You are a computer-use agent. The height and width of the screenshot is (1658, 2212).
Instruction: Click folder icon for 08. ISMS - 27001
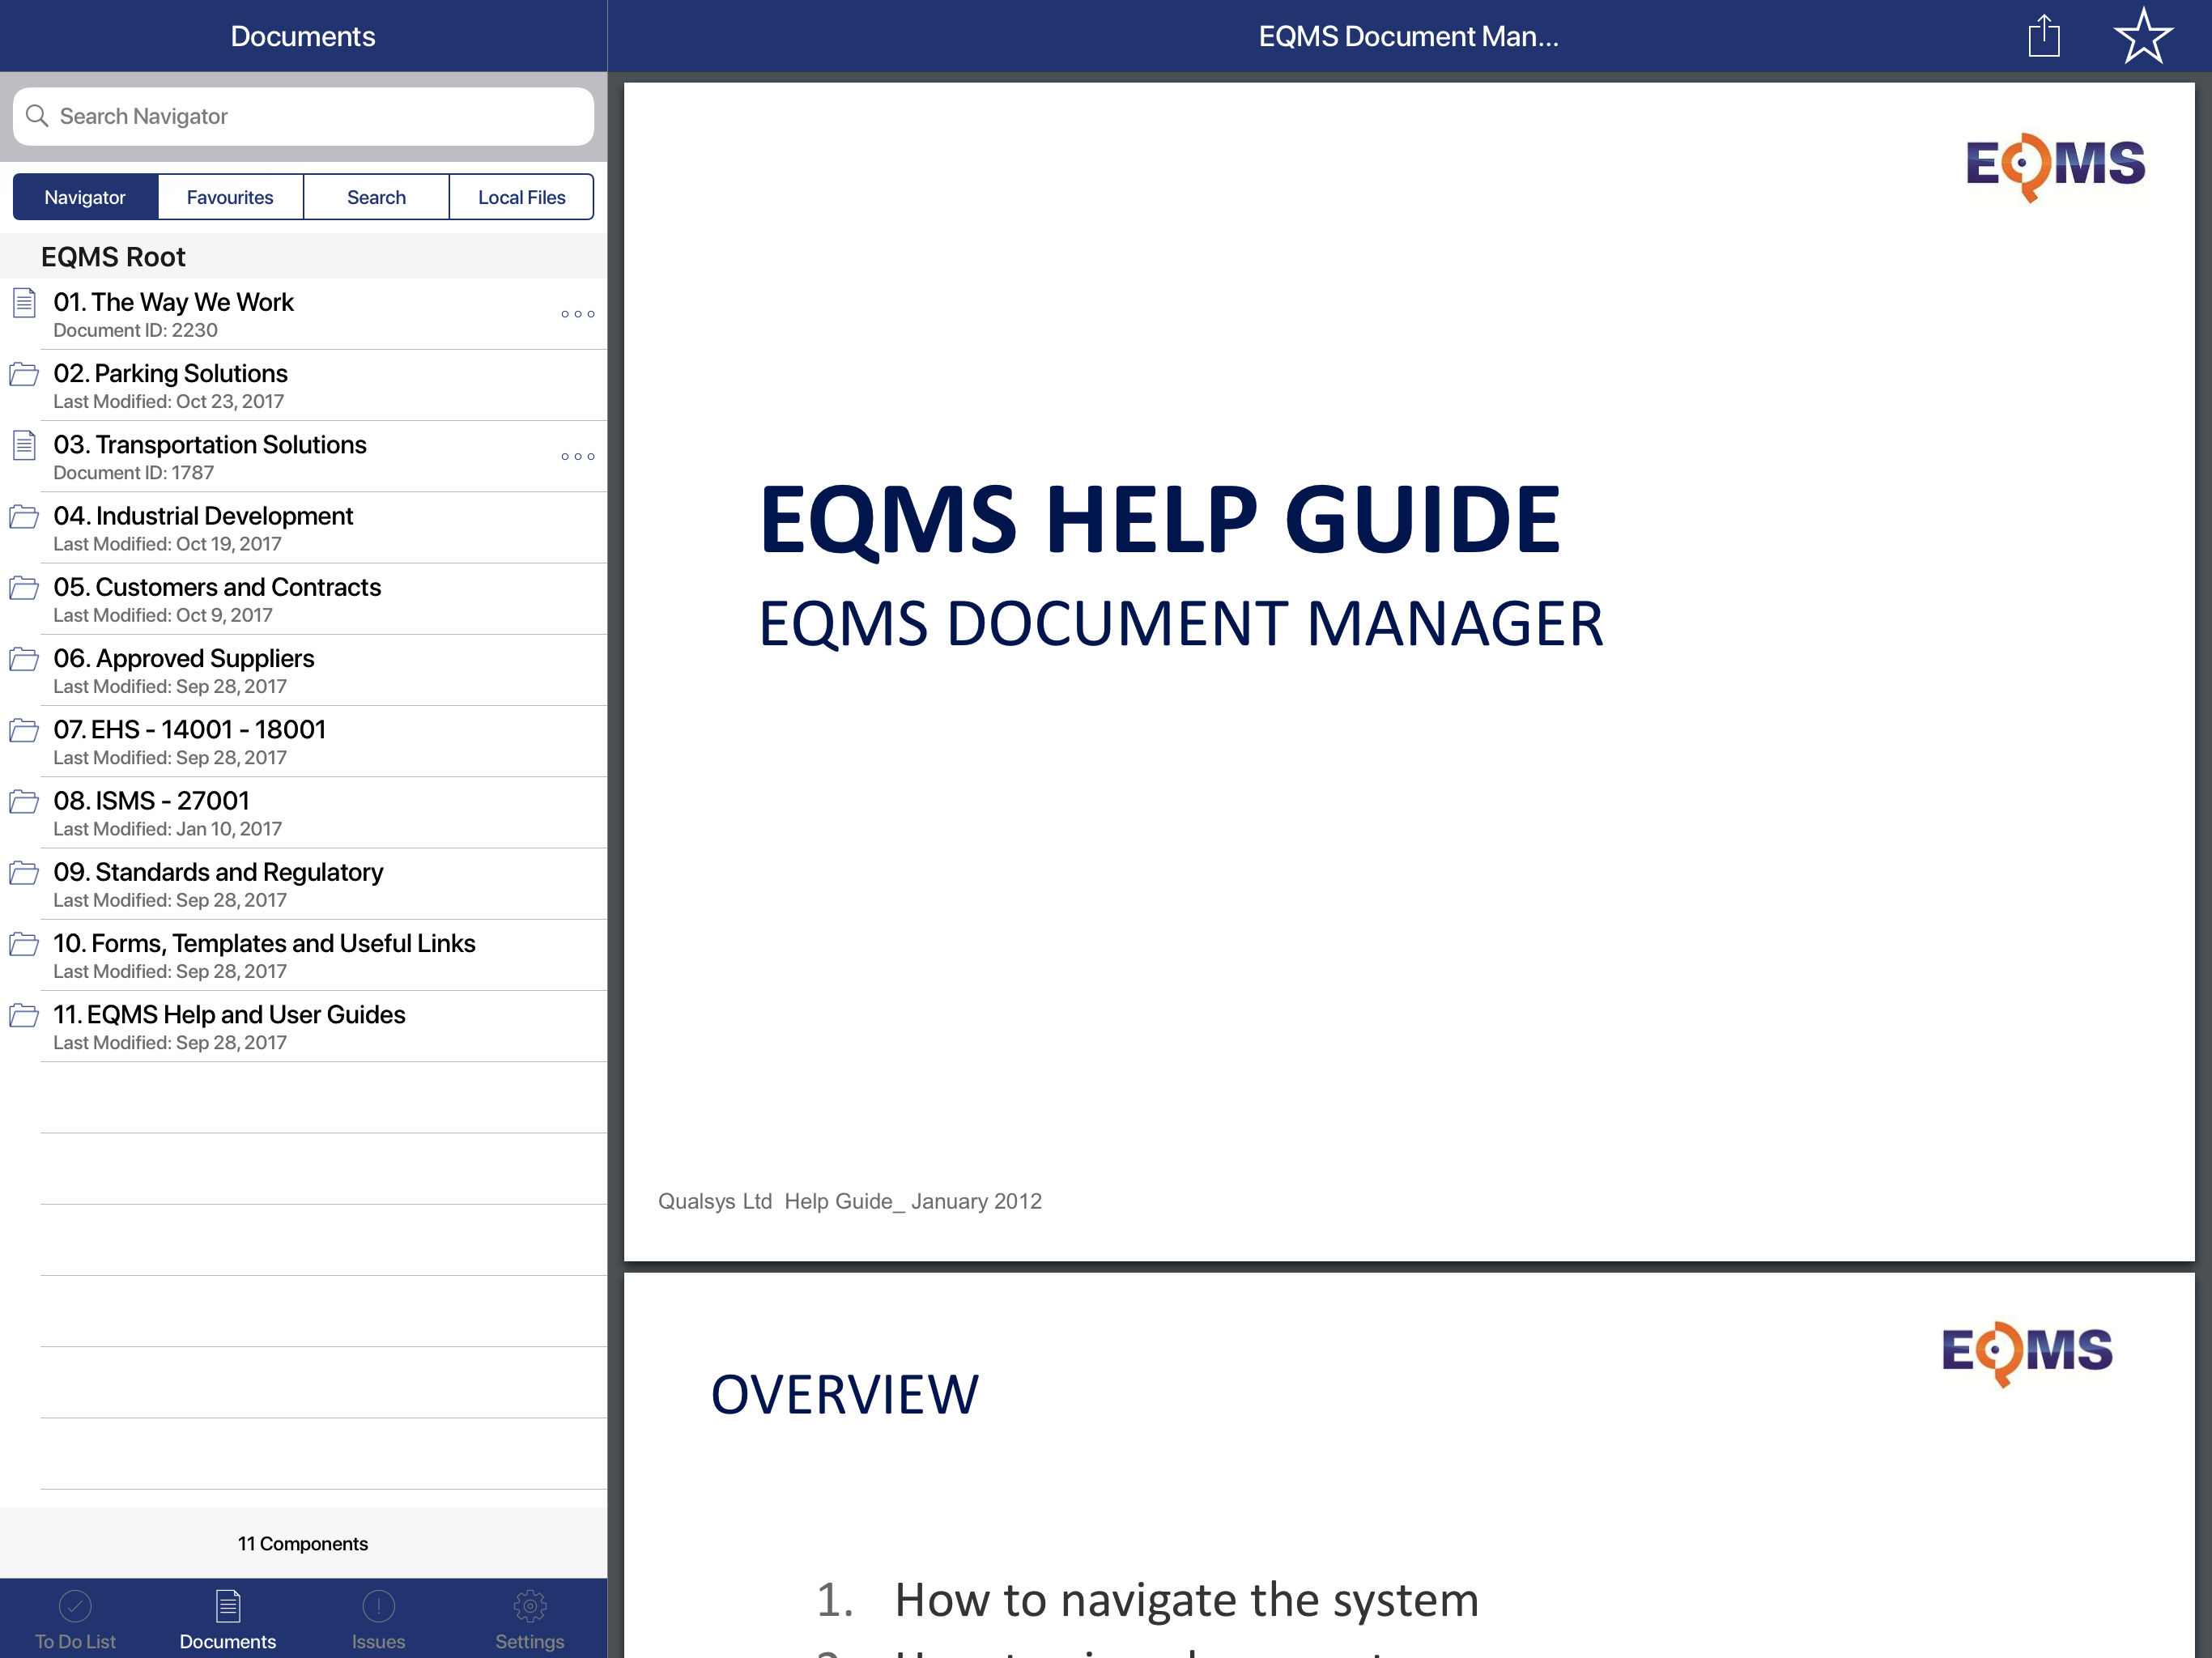tap(24, 802)
